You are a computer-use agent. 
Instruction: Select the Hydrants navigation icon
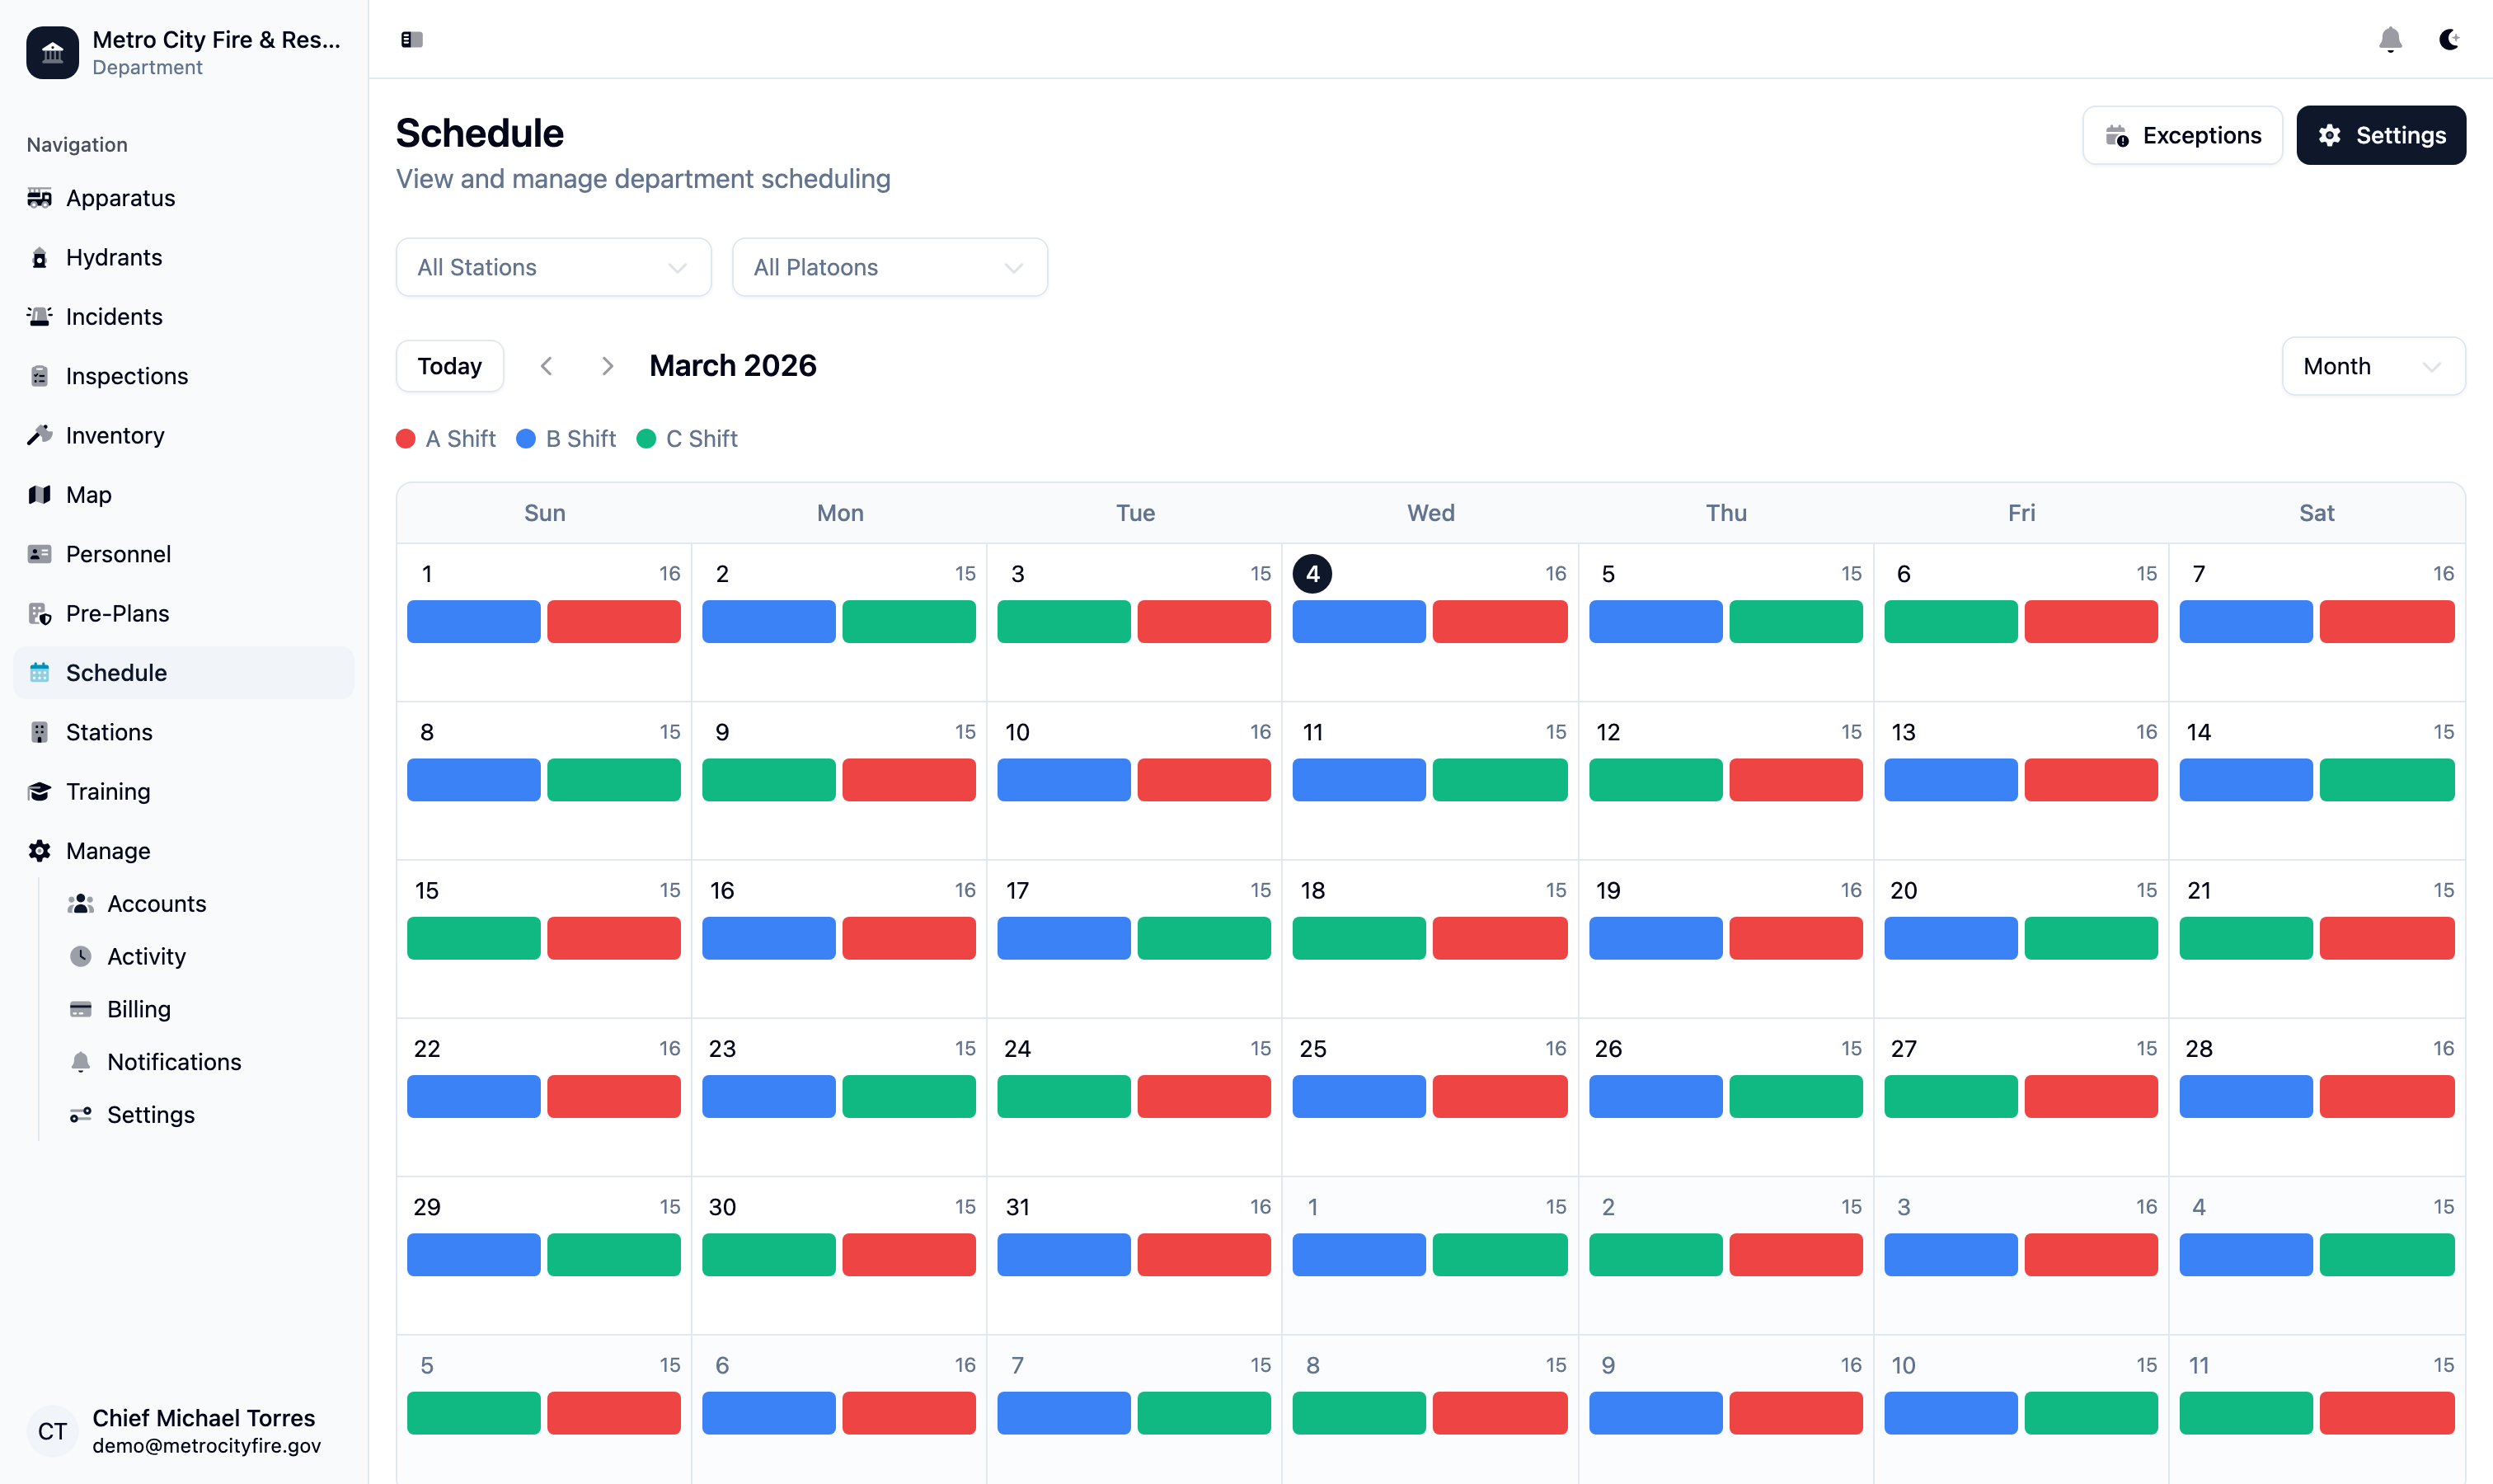click(x=40, y=257)
